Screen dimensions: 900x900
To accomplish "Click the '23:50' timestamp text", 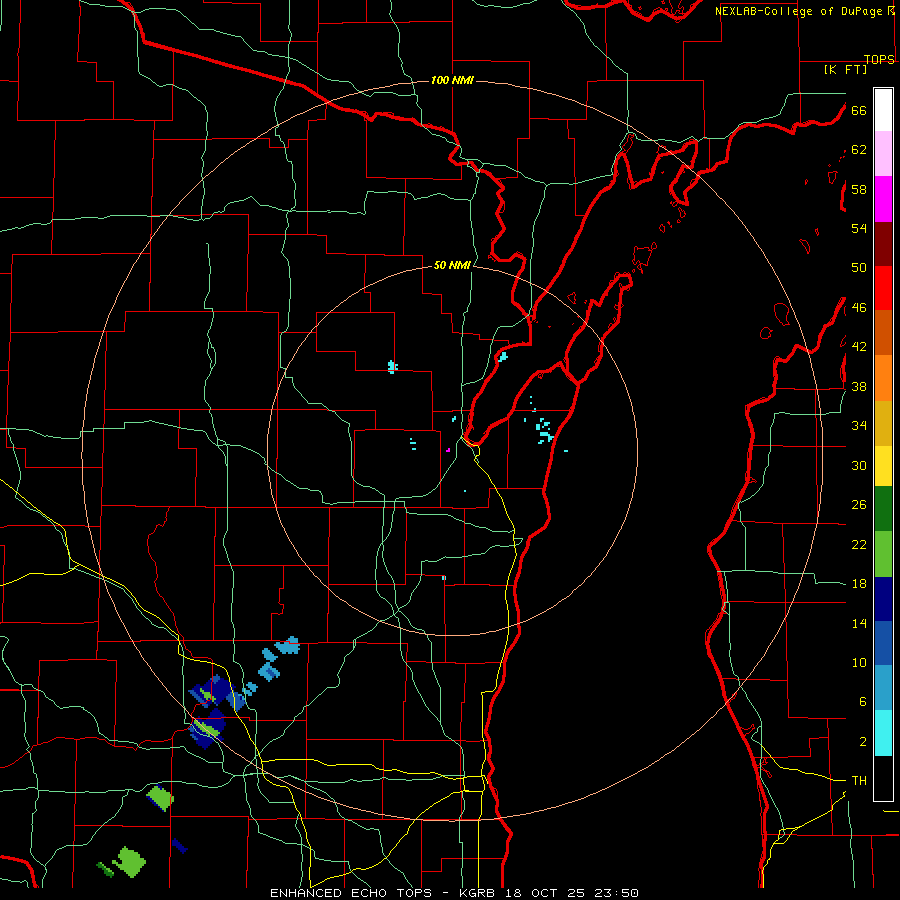I will pyautogui.click(x=618, y=893).
